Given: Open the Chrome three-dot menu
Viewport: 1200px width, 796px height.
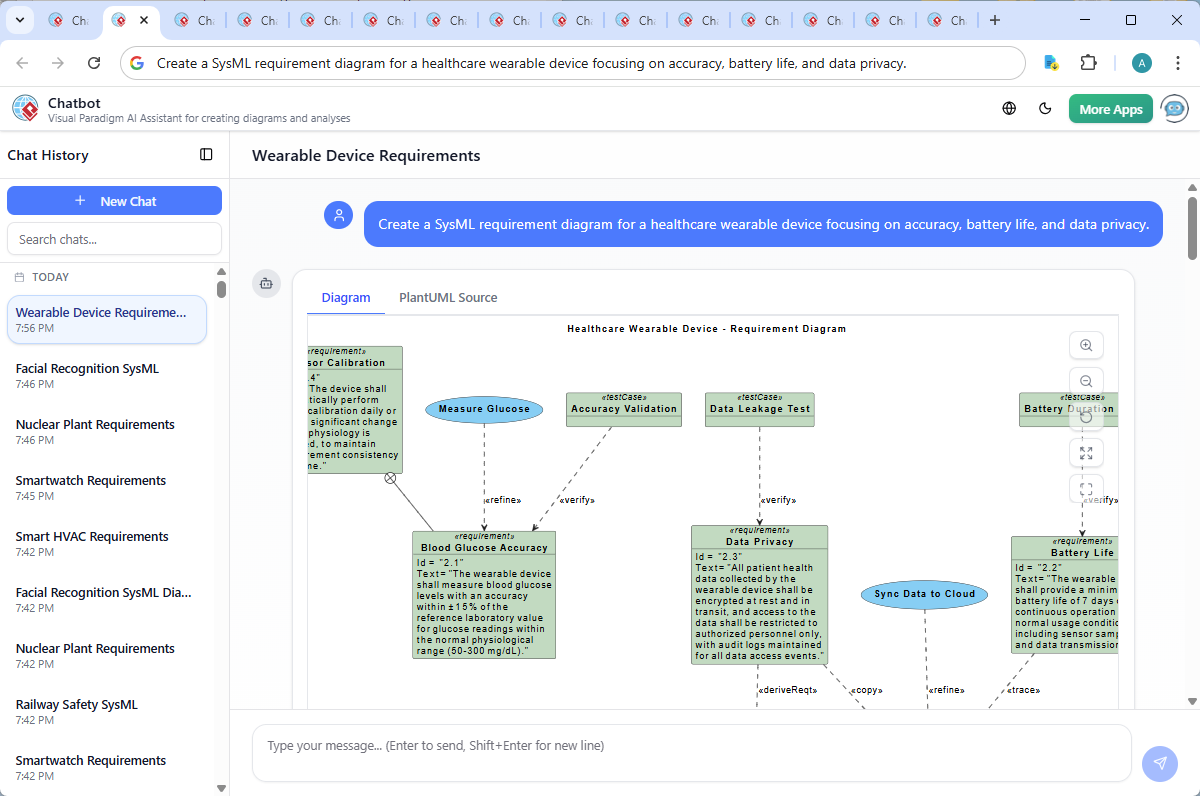Looking at the screenshot, I should 1177,62.
